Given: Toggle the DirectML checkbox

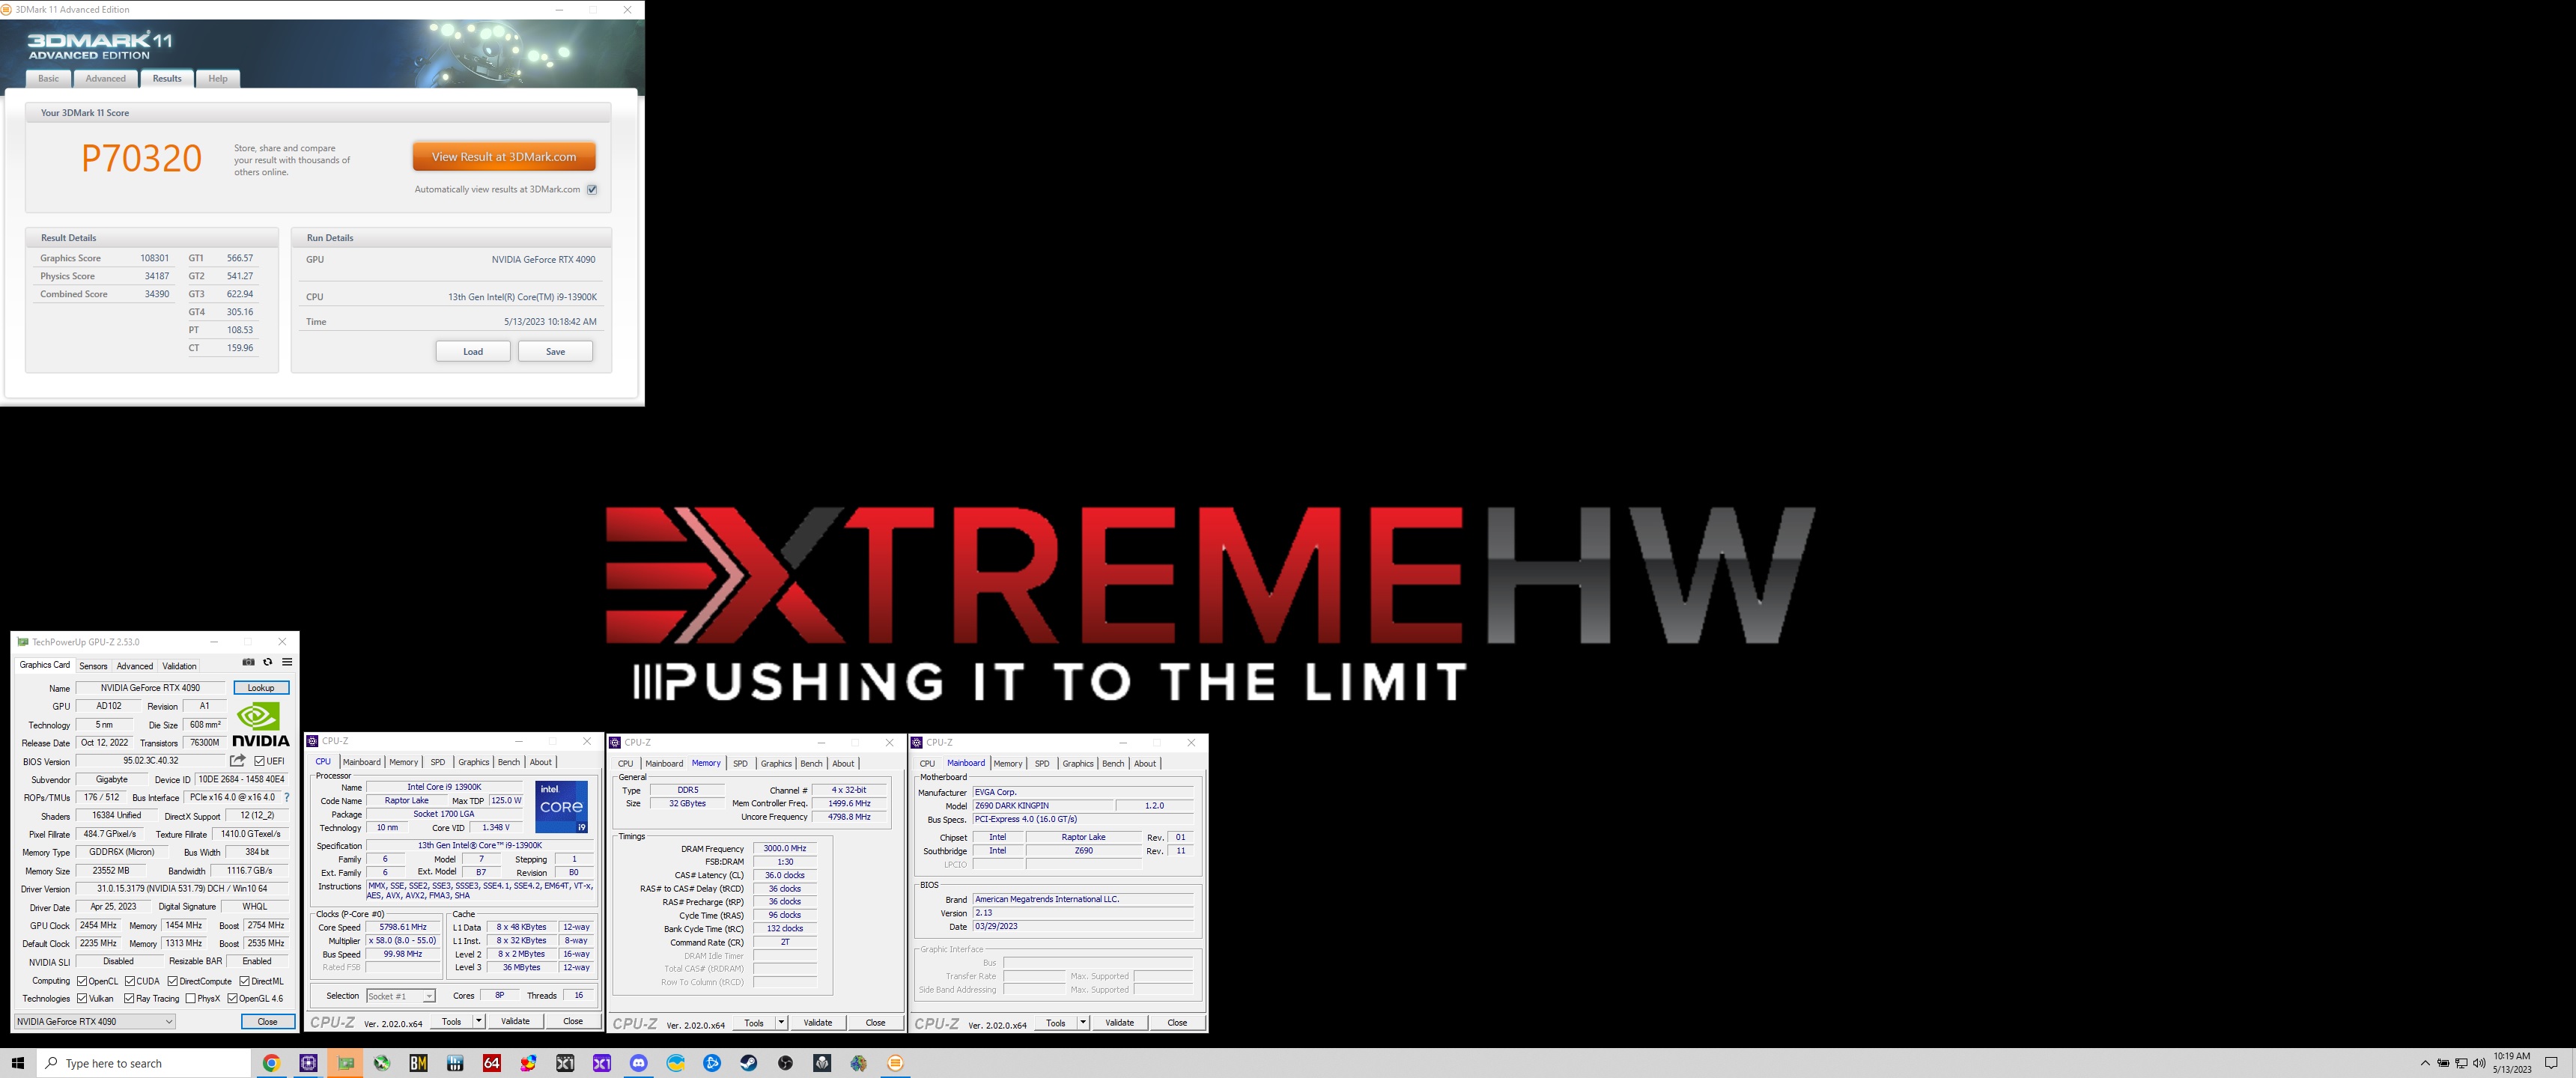Looking at the screenshot, I should [244, 981].
